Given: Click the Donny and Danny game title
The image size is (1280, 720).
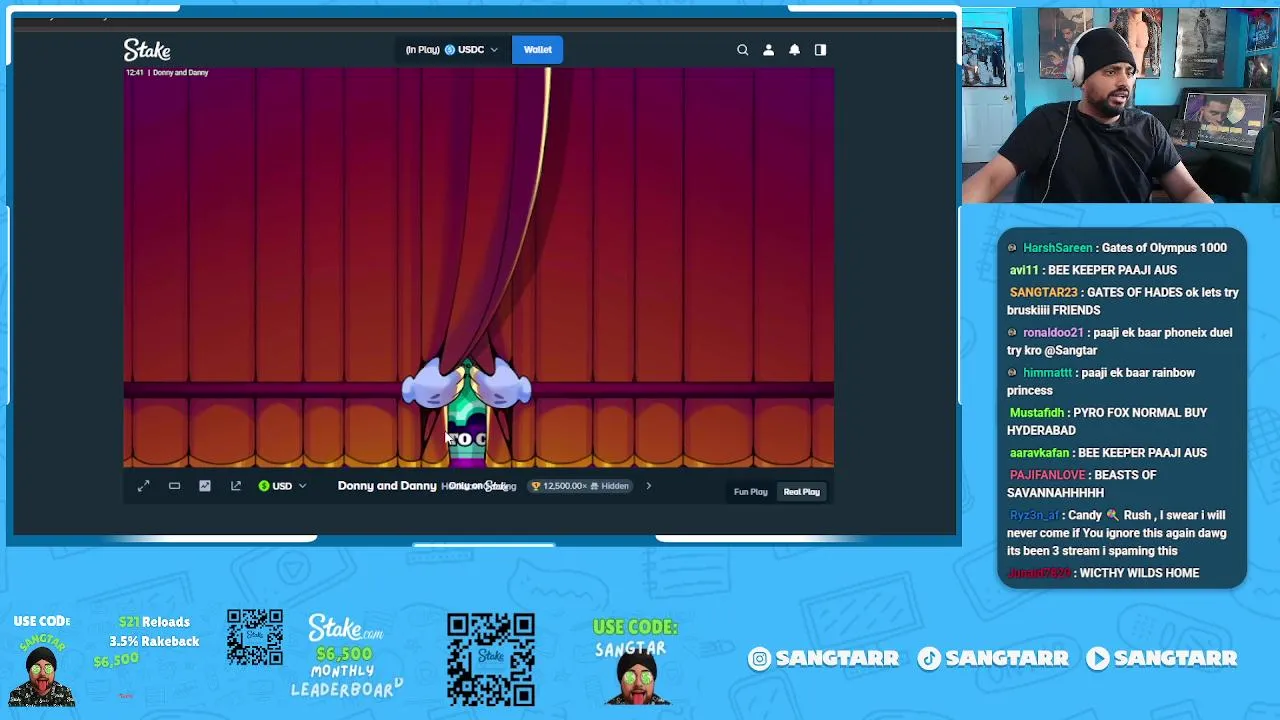Looking at the screenshot, I should 387,486.
